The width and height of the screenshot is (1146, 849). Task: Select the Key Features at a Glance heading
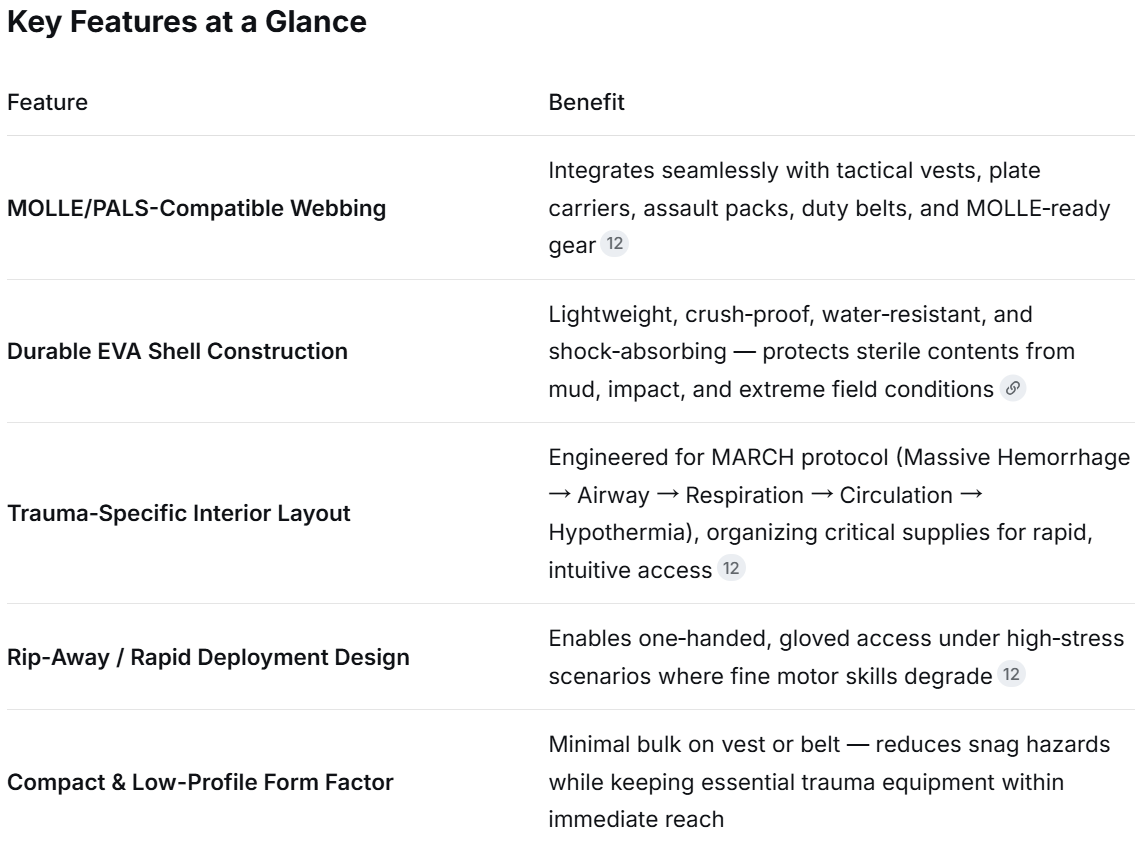coord(187,22)
